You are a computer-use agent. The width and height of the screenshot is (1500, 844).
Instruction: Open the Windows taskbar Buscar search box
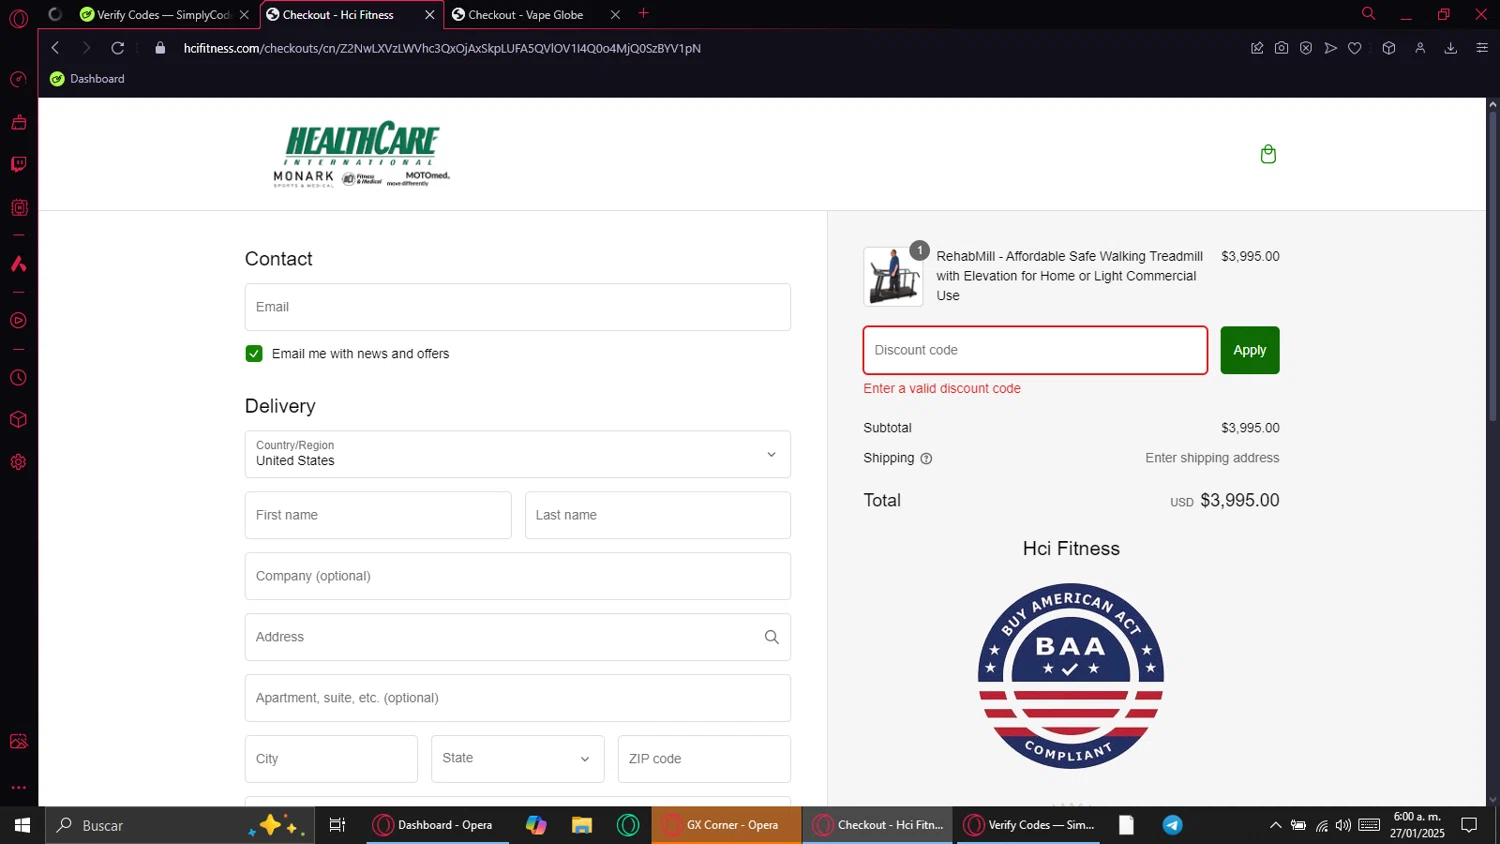180,825
